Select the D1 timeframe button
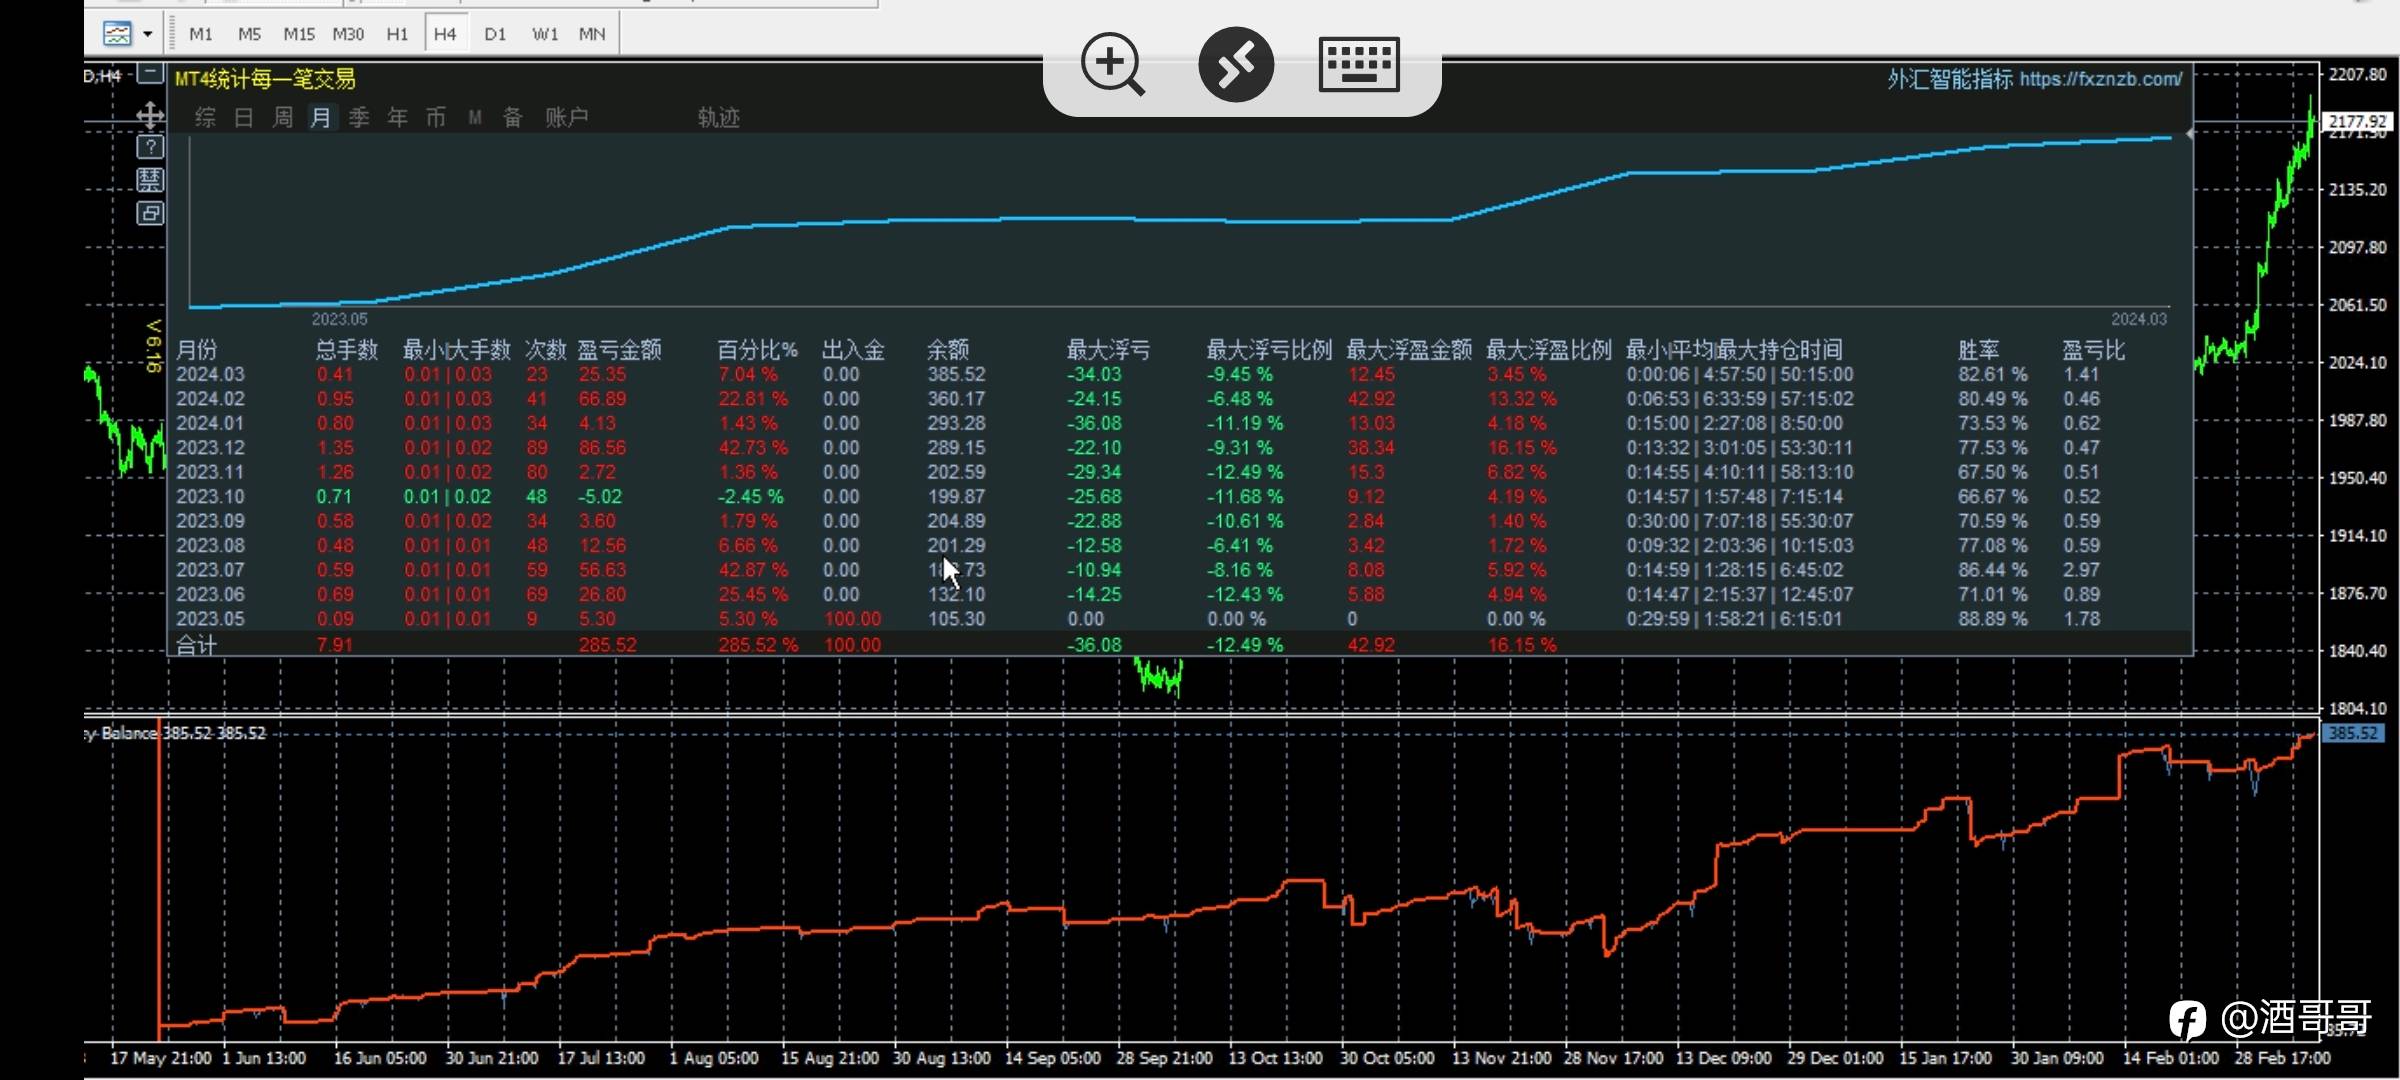Viewport: 2400px width, 1080px height. click(495, 34)
